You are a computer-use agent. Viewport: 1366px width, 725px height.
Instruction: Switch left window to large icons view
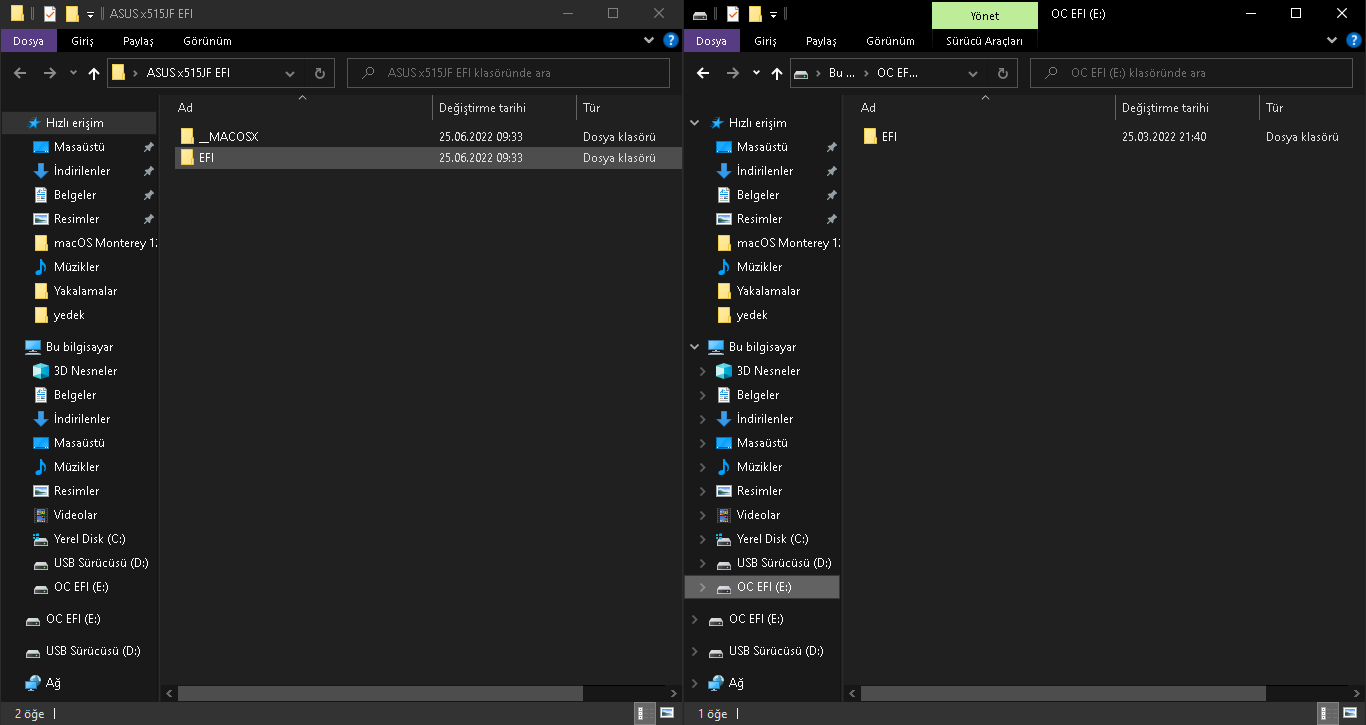(666, 713)
